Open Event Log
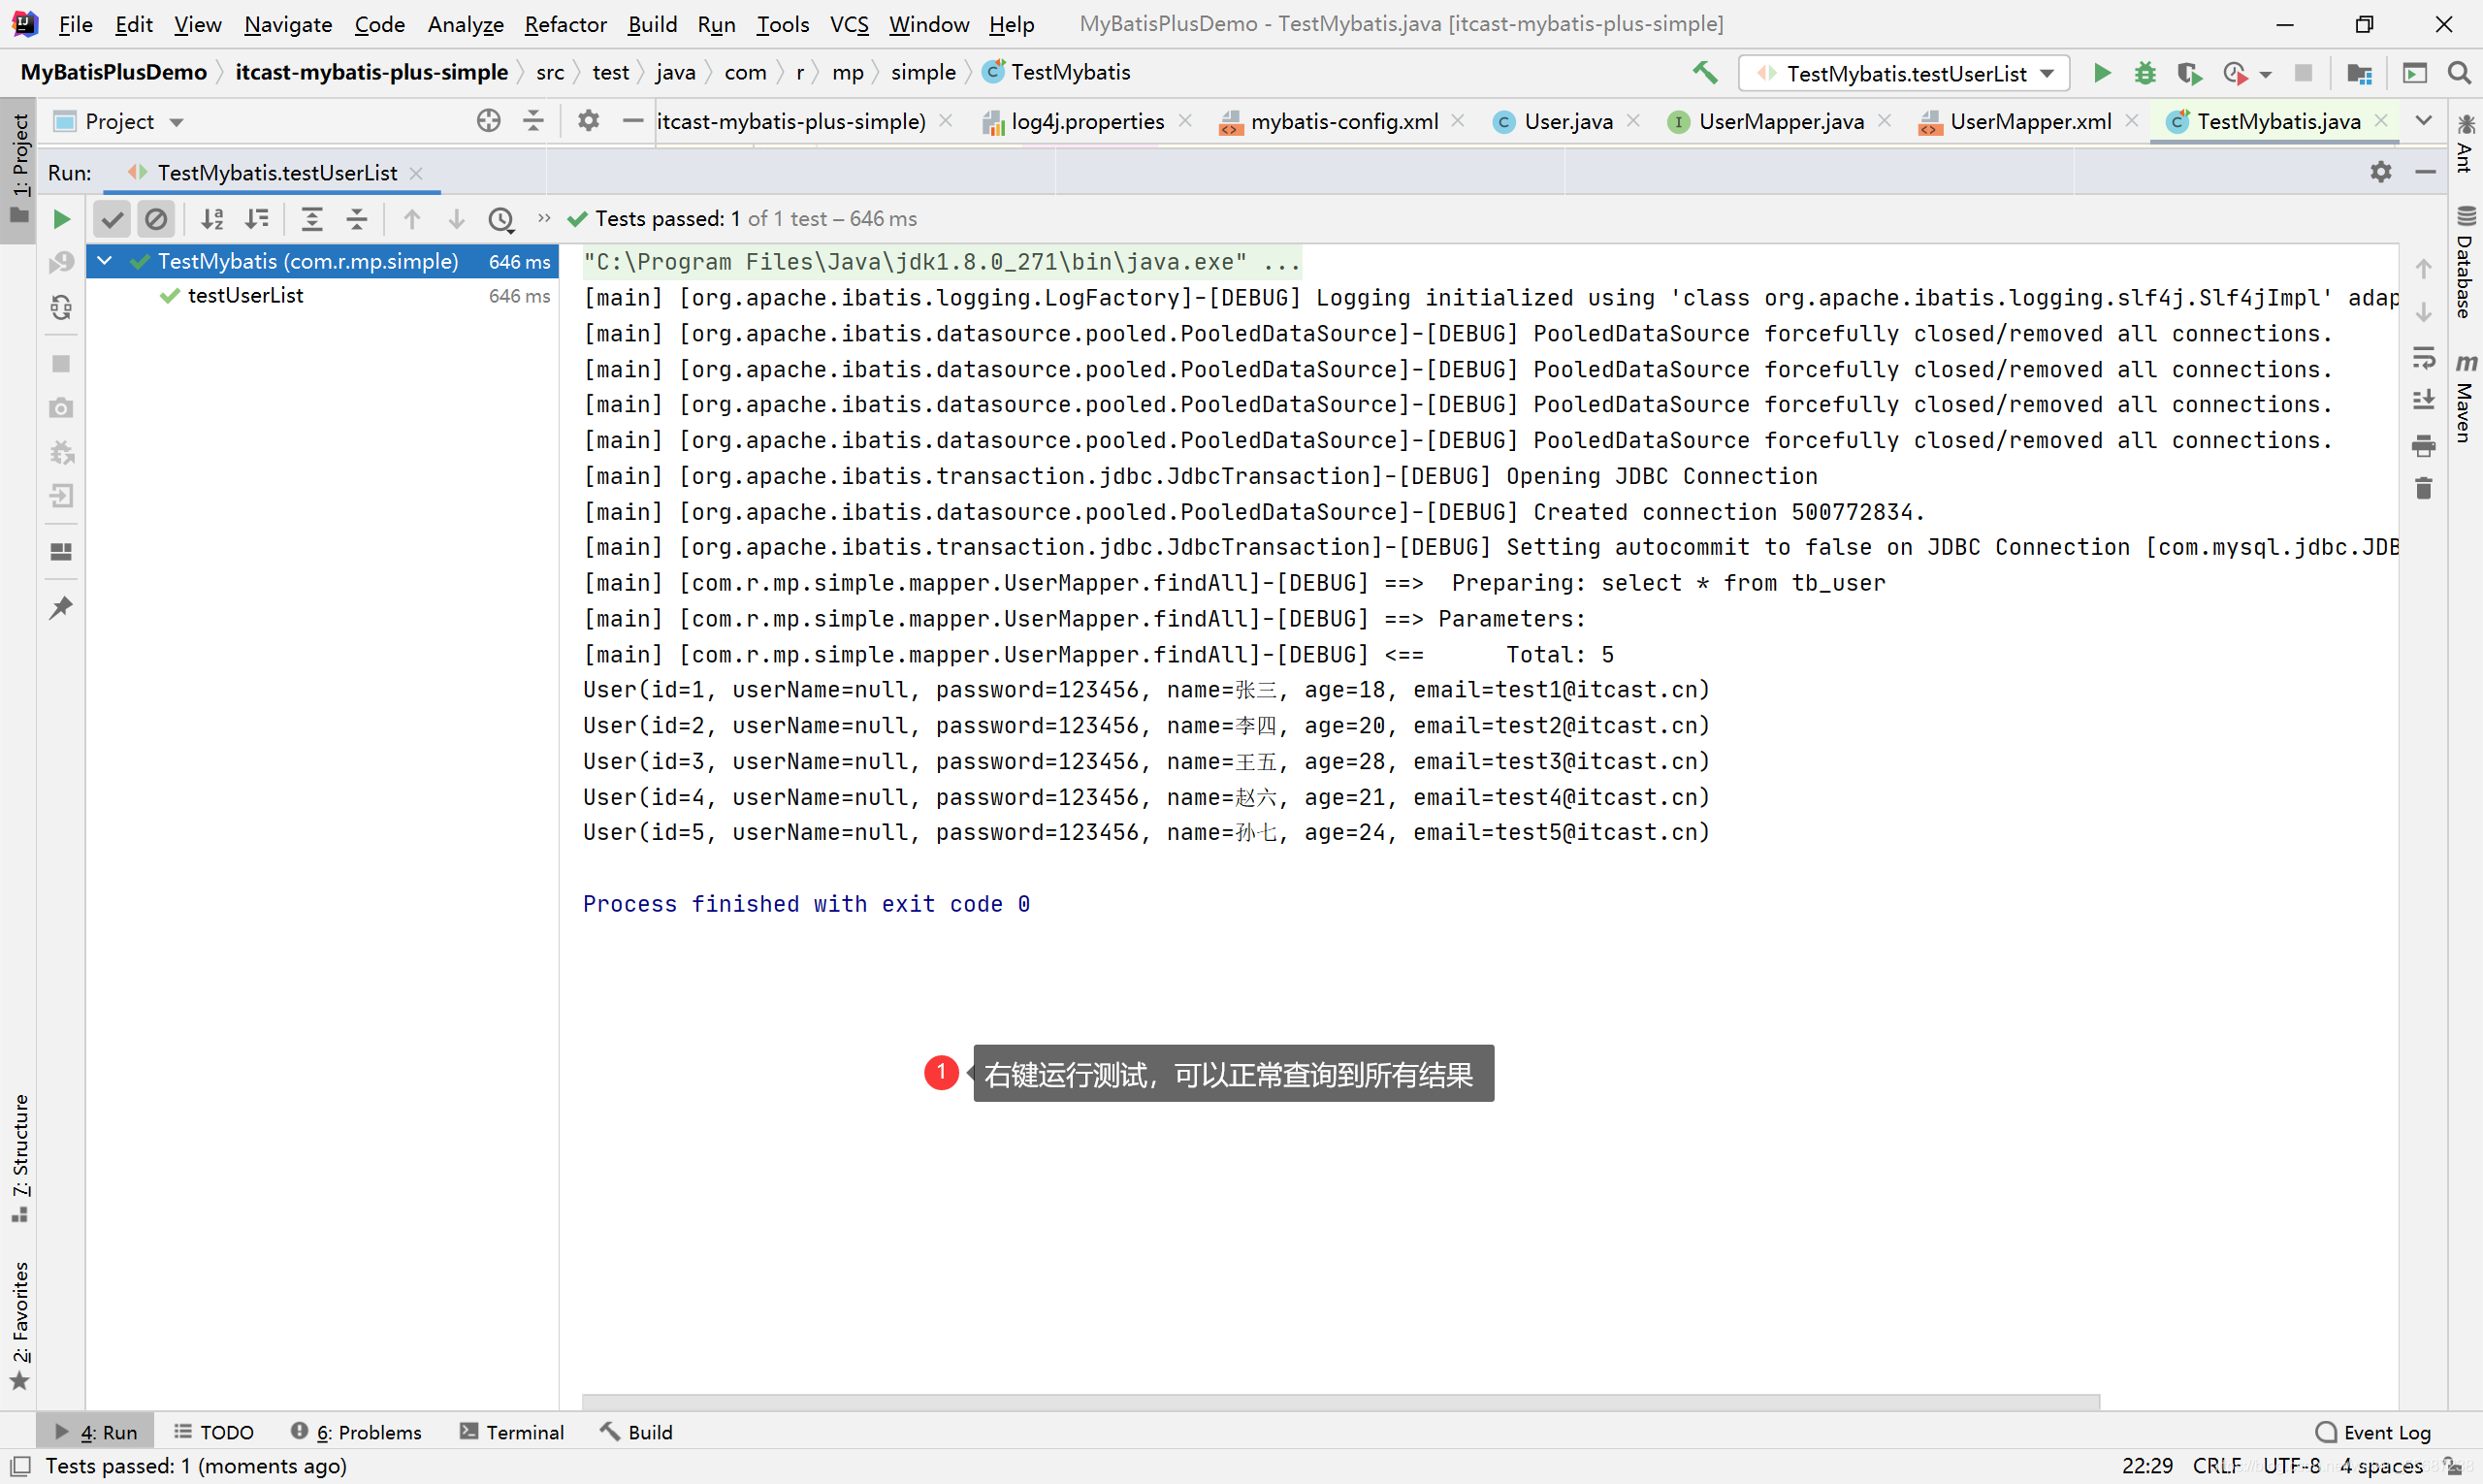 coord(2373,1432)
